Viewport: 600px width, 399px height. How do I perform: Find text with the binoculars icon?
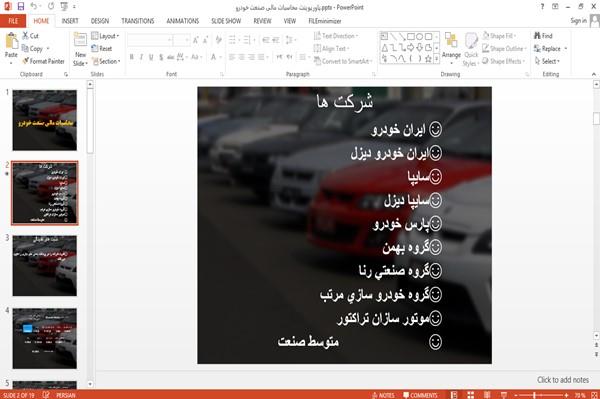537,36
